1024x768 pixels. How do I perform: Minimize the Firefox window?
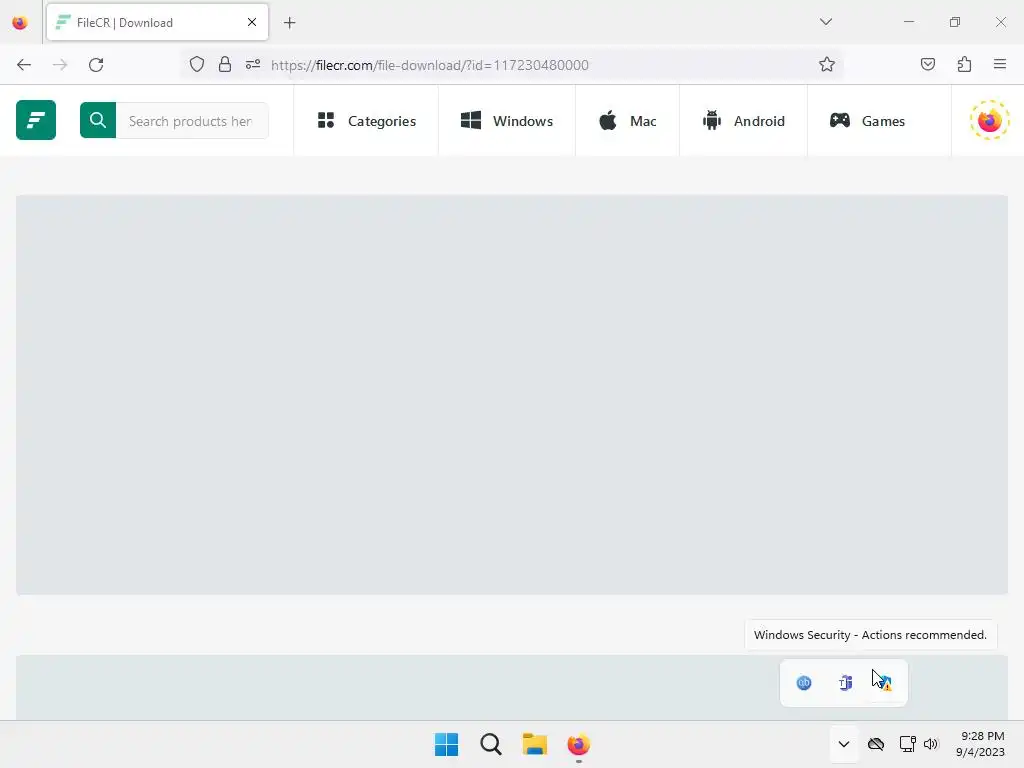click(x=909, y=22)
